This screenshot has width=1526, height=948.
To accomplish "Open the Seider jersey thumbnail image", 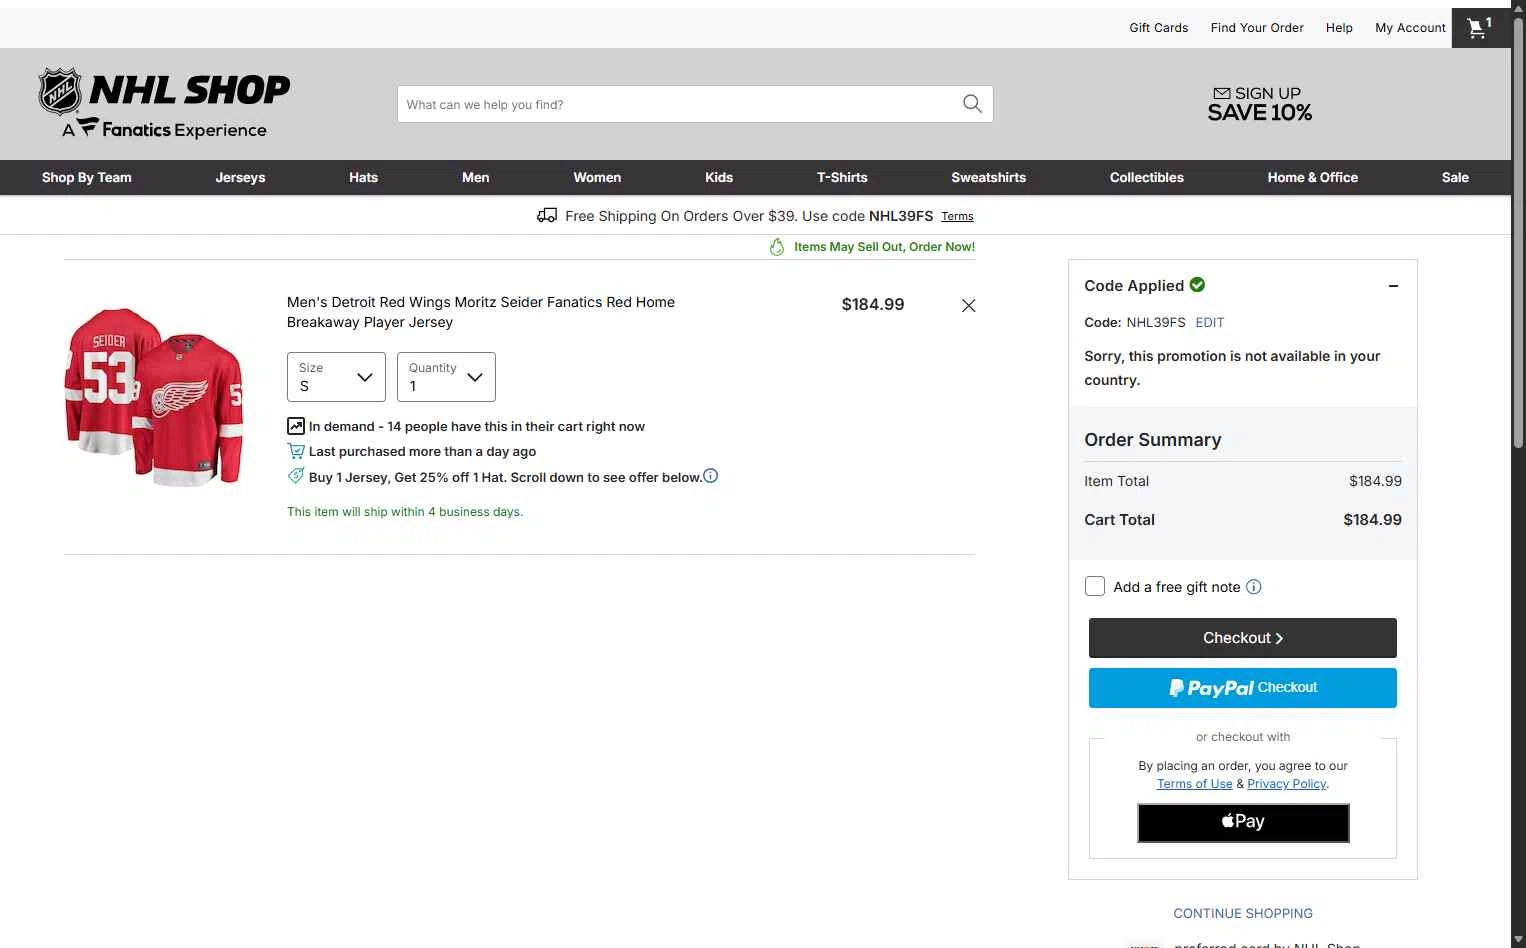I will tap(153, 397).
